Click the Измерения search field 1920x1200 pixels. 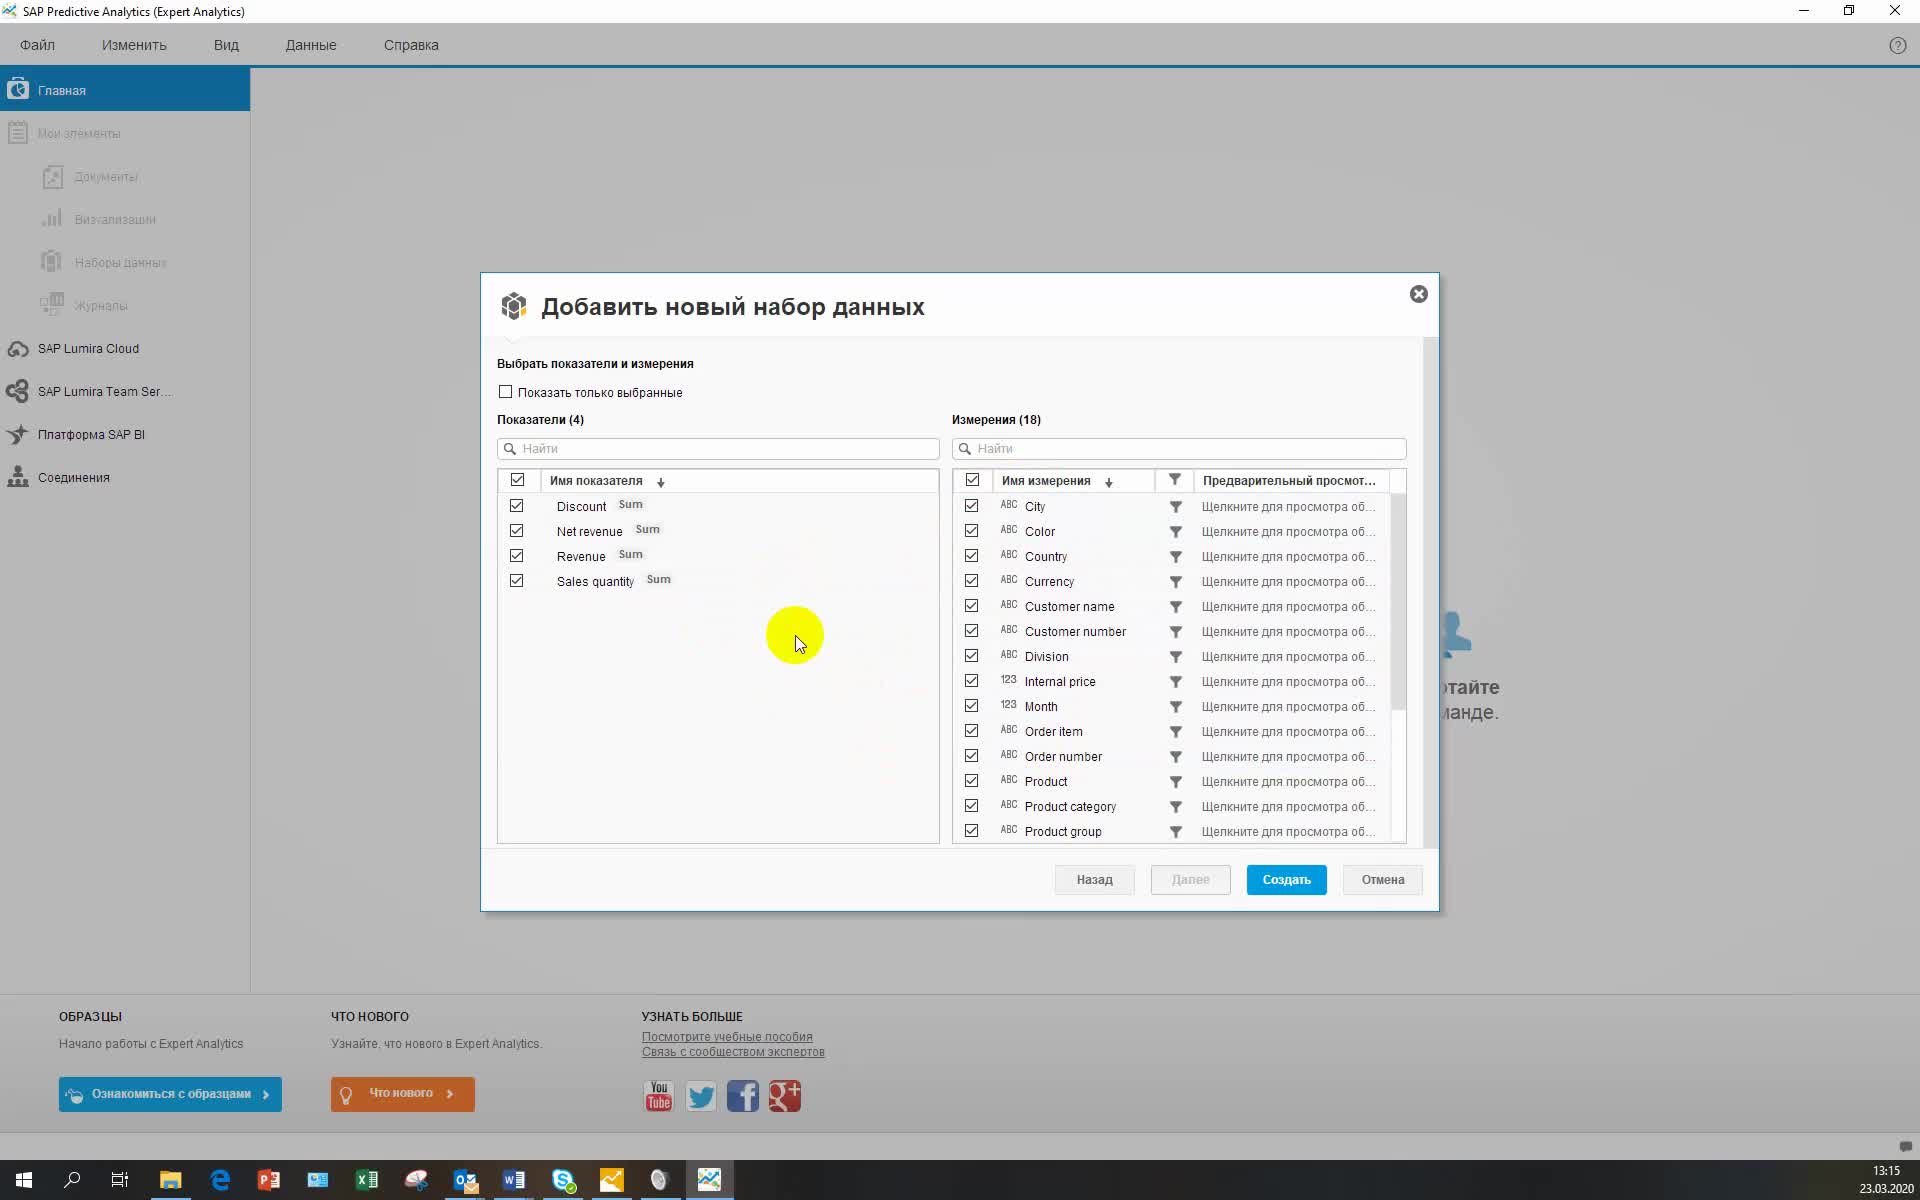[x=1179, y=449]
